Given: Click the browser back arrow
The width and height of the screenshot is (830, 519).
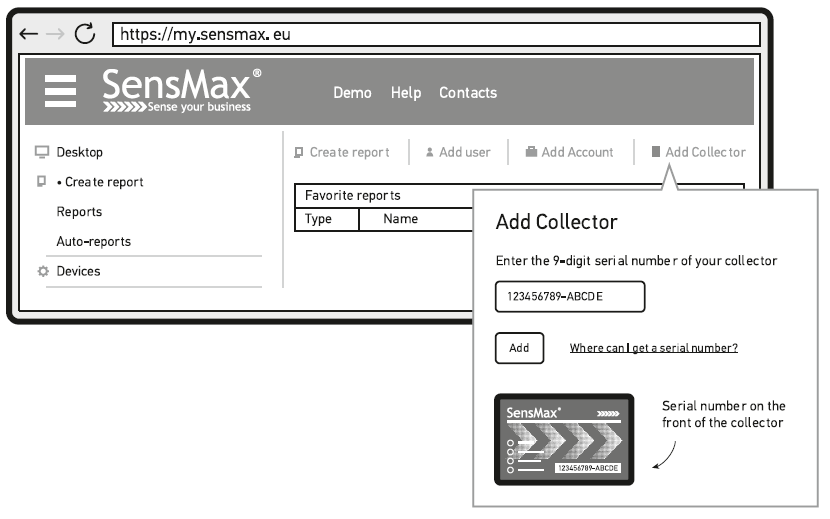Looking at the screenshot, I should (28, 34).
